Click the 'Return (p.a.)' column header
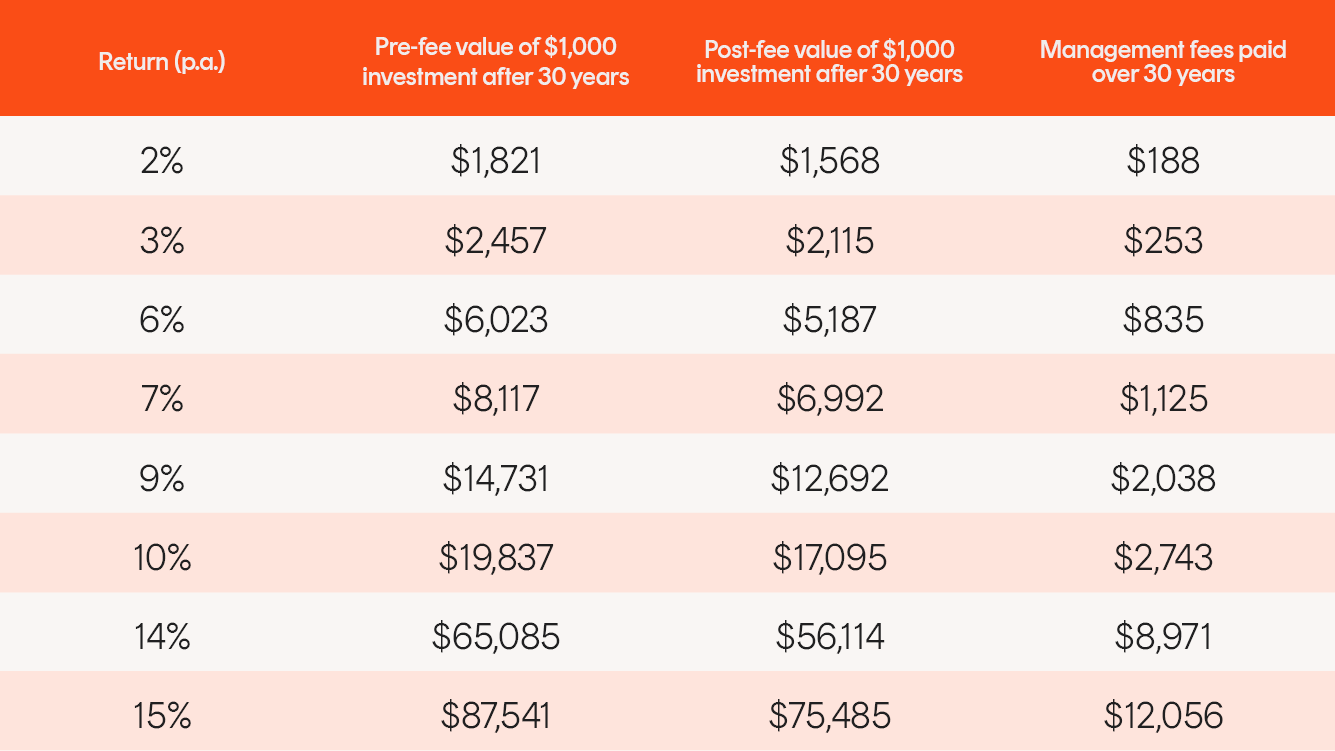This screenshot has height=751, width=1335. (162, 62)
